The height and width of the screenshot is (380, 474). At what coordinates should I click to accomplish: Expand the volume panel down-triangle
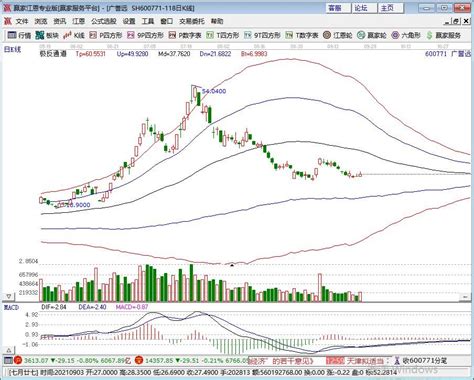pyautogui.click(x=9, y=296)
